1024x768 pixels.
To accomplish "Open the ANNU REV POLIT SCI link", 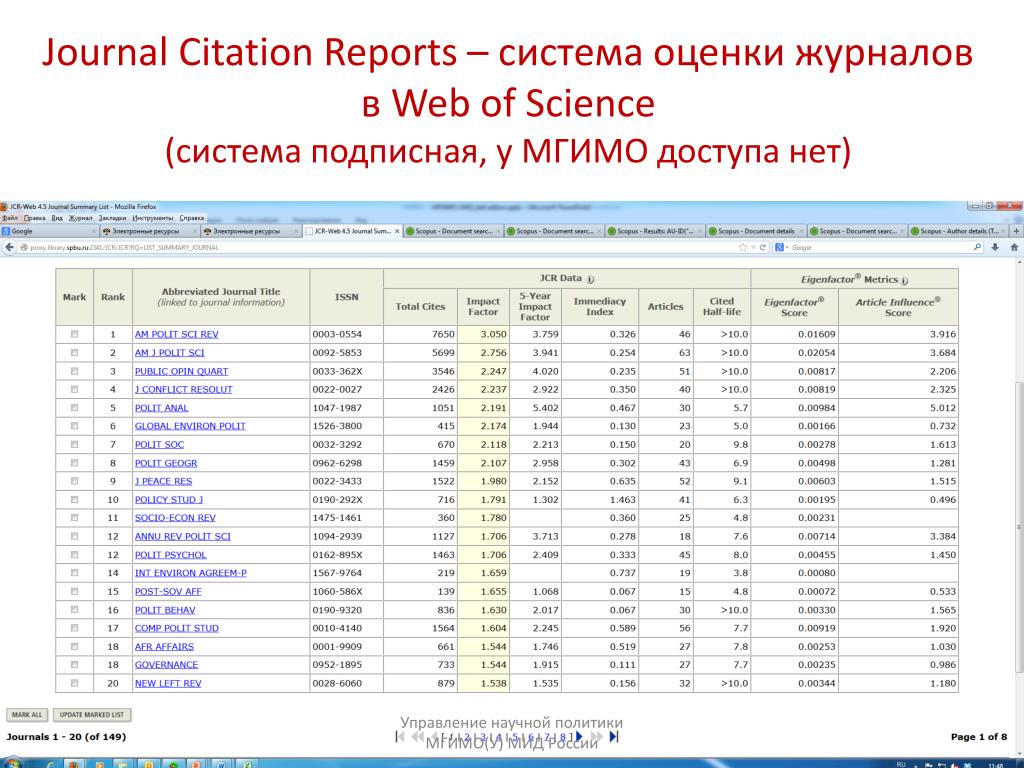I will coord(183,536).
